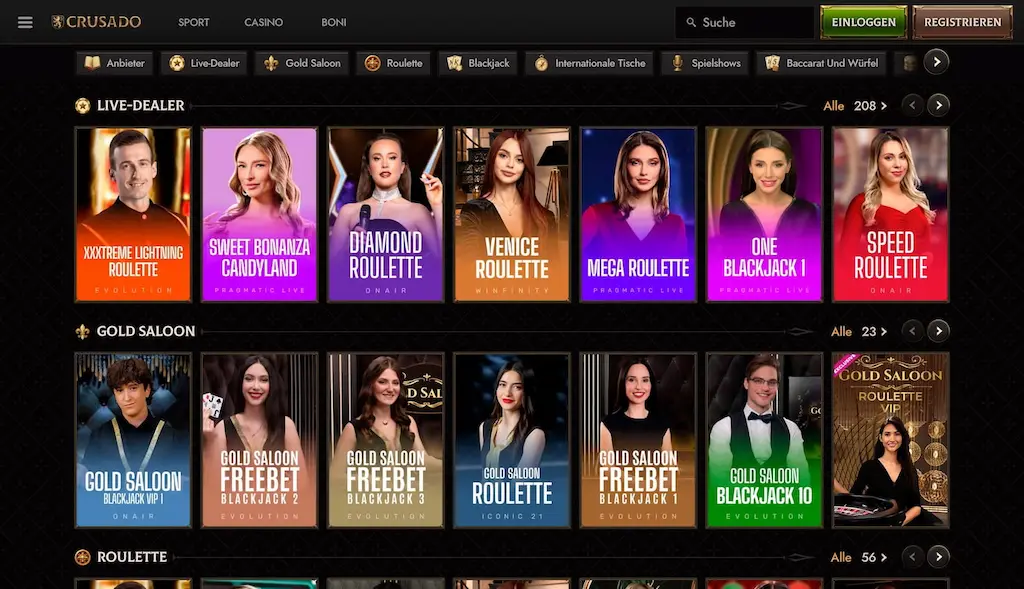Click the EINLOGGEN button
The height and width of the screenshot is (589, 1024).
(x=863, y=22)
